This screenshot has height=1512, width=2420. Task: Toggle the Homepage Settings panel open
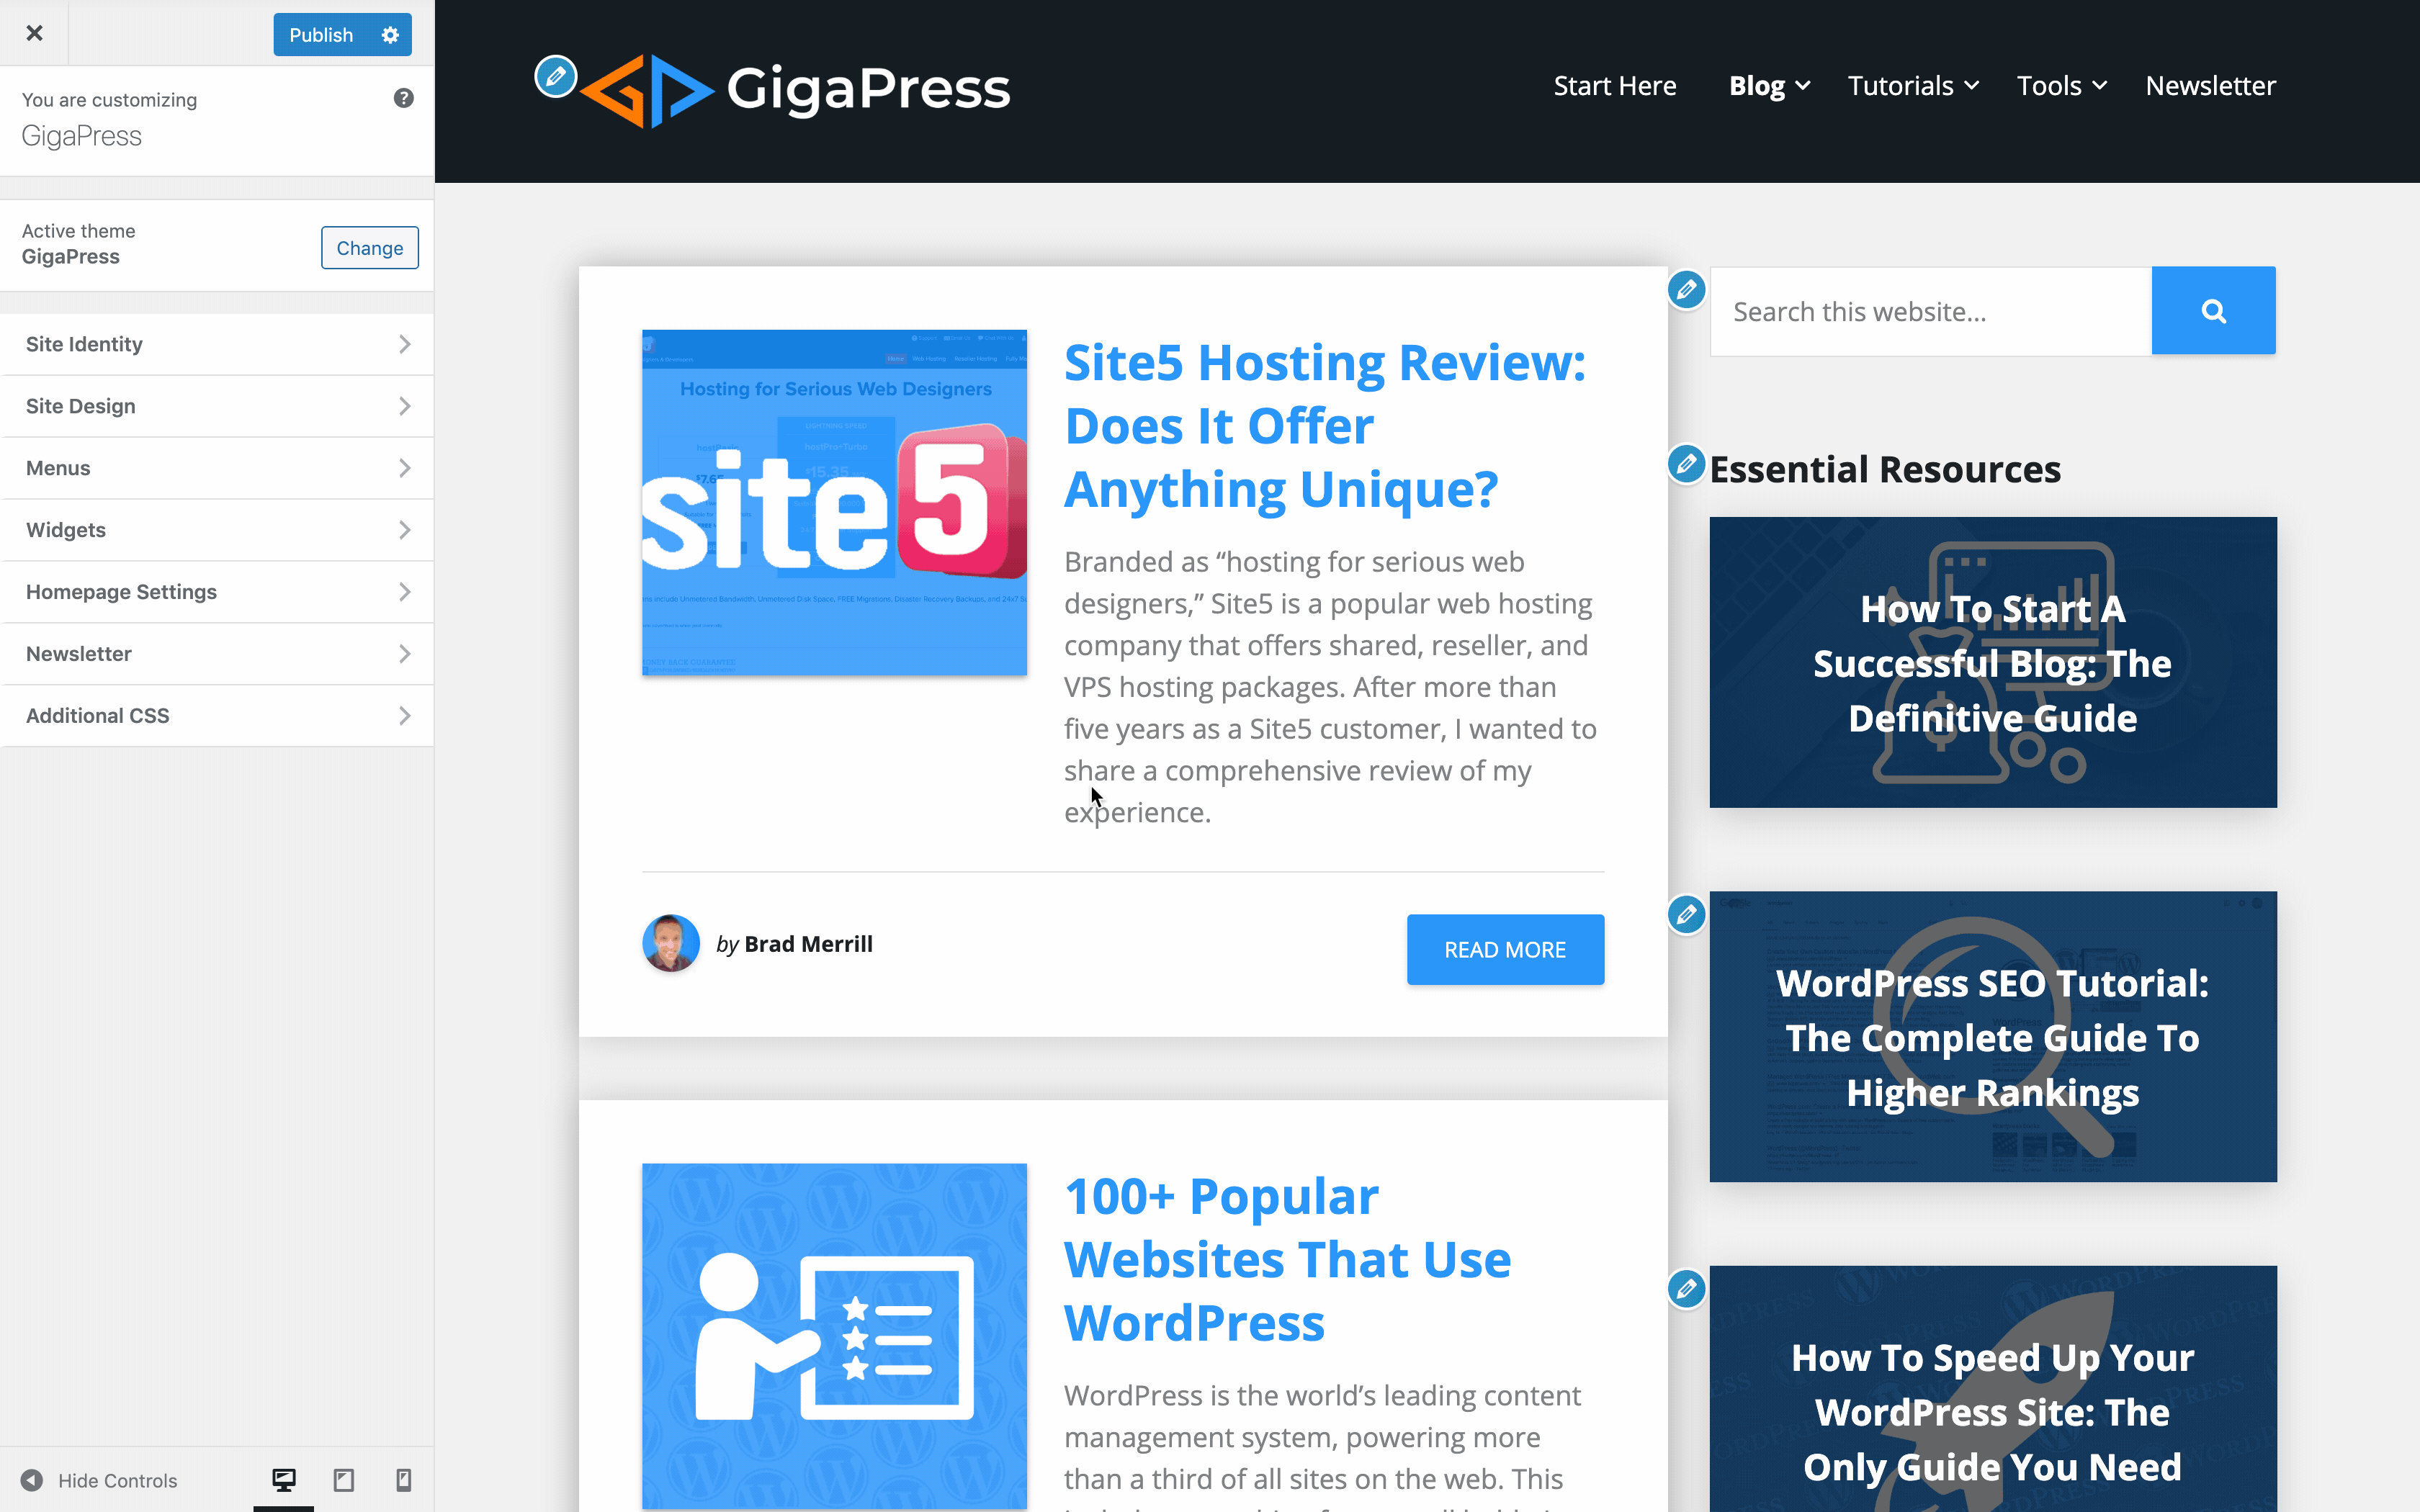[216, 590]
